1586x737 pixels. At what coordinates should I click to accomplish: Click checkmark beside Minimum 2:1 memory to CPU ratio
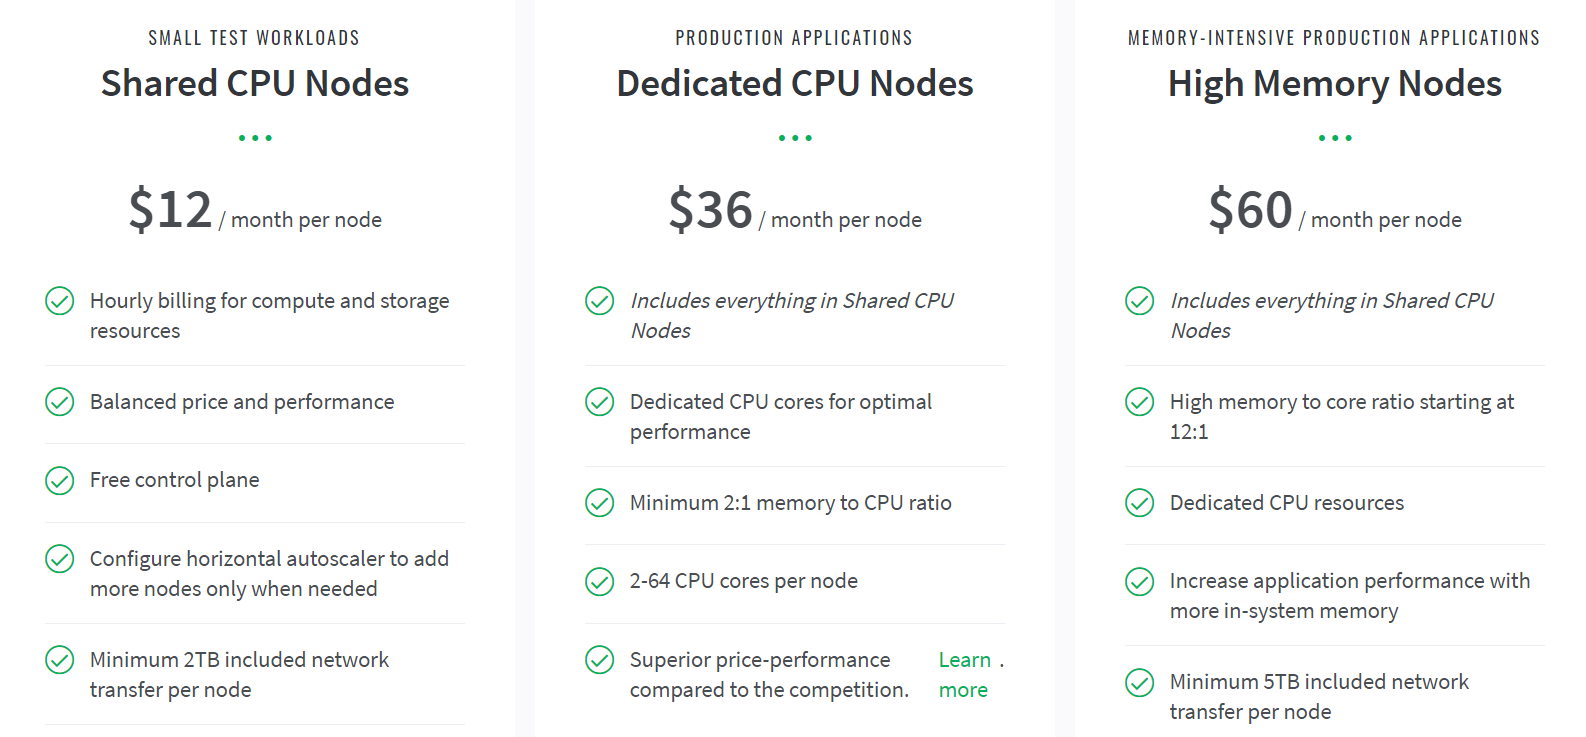coord(600,502)
